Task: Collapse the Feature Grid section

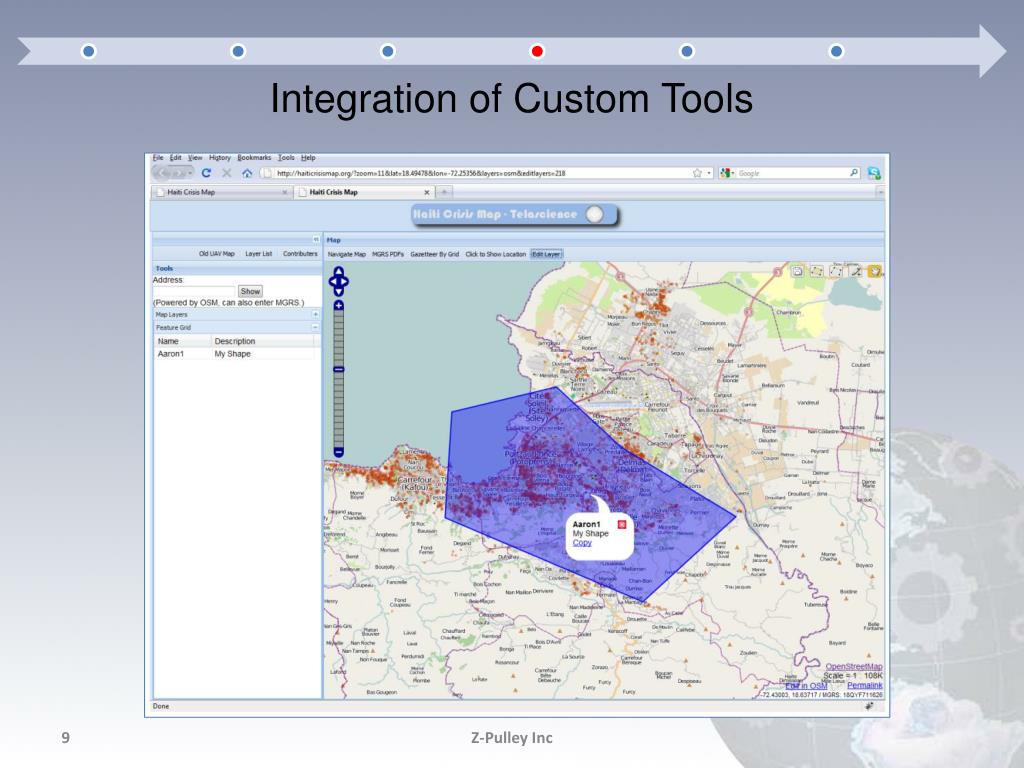Action: [315, 327]
